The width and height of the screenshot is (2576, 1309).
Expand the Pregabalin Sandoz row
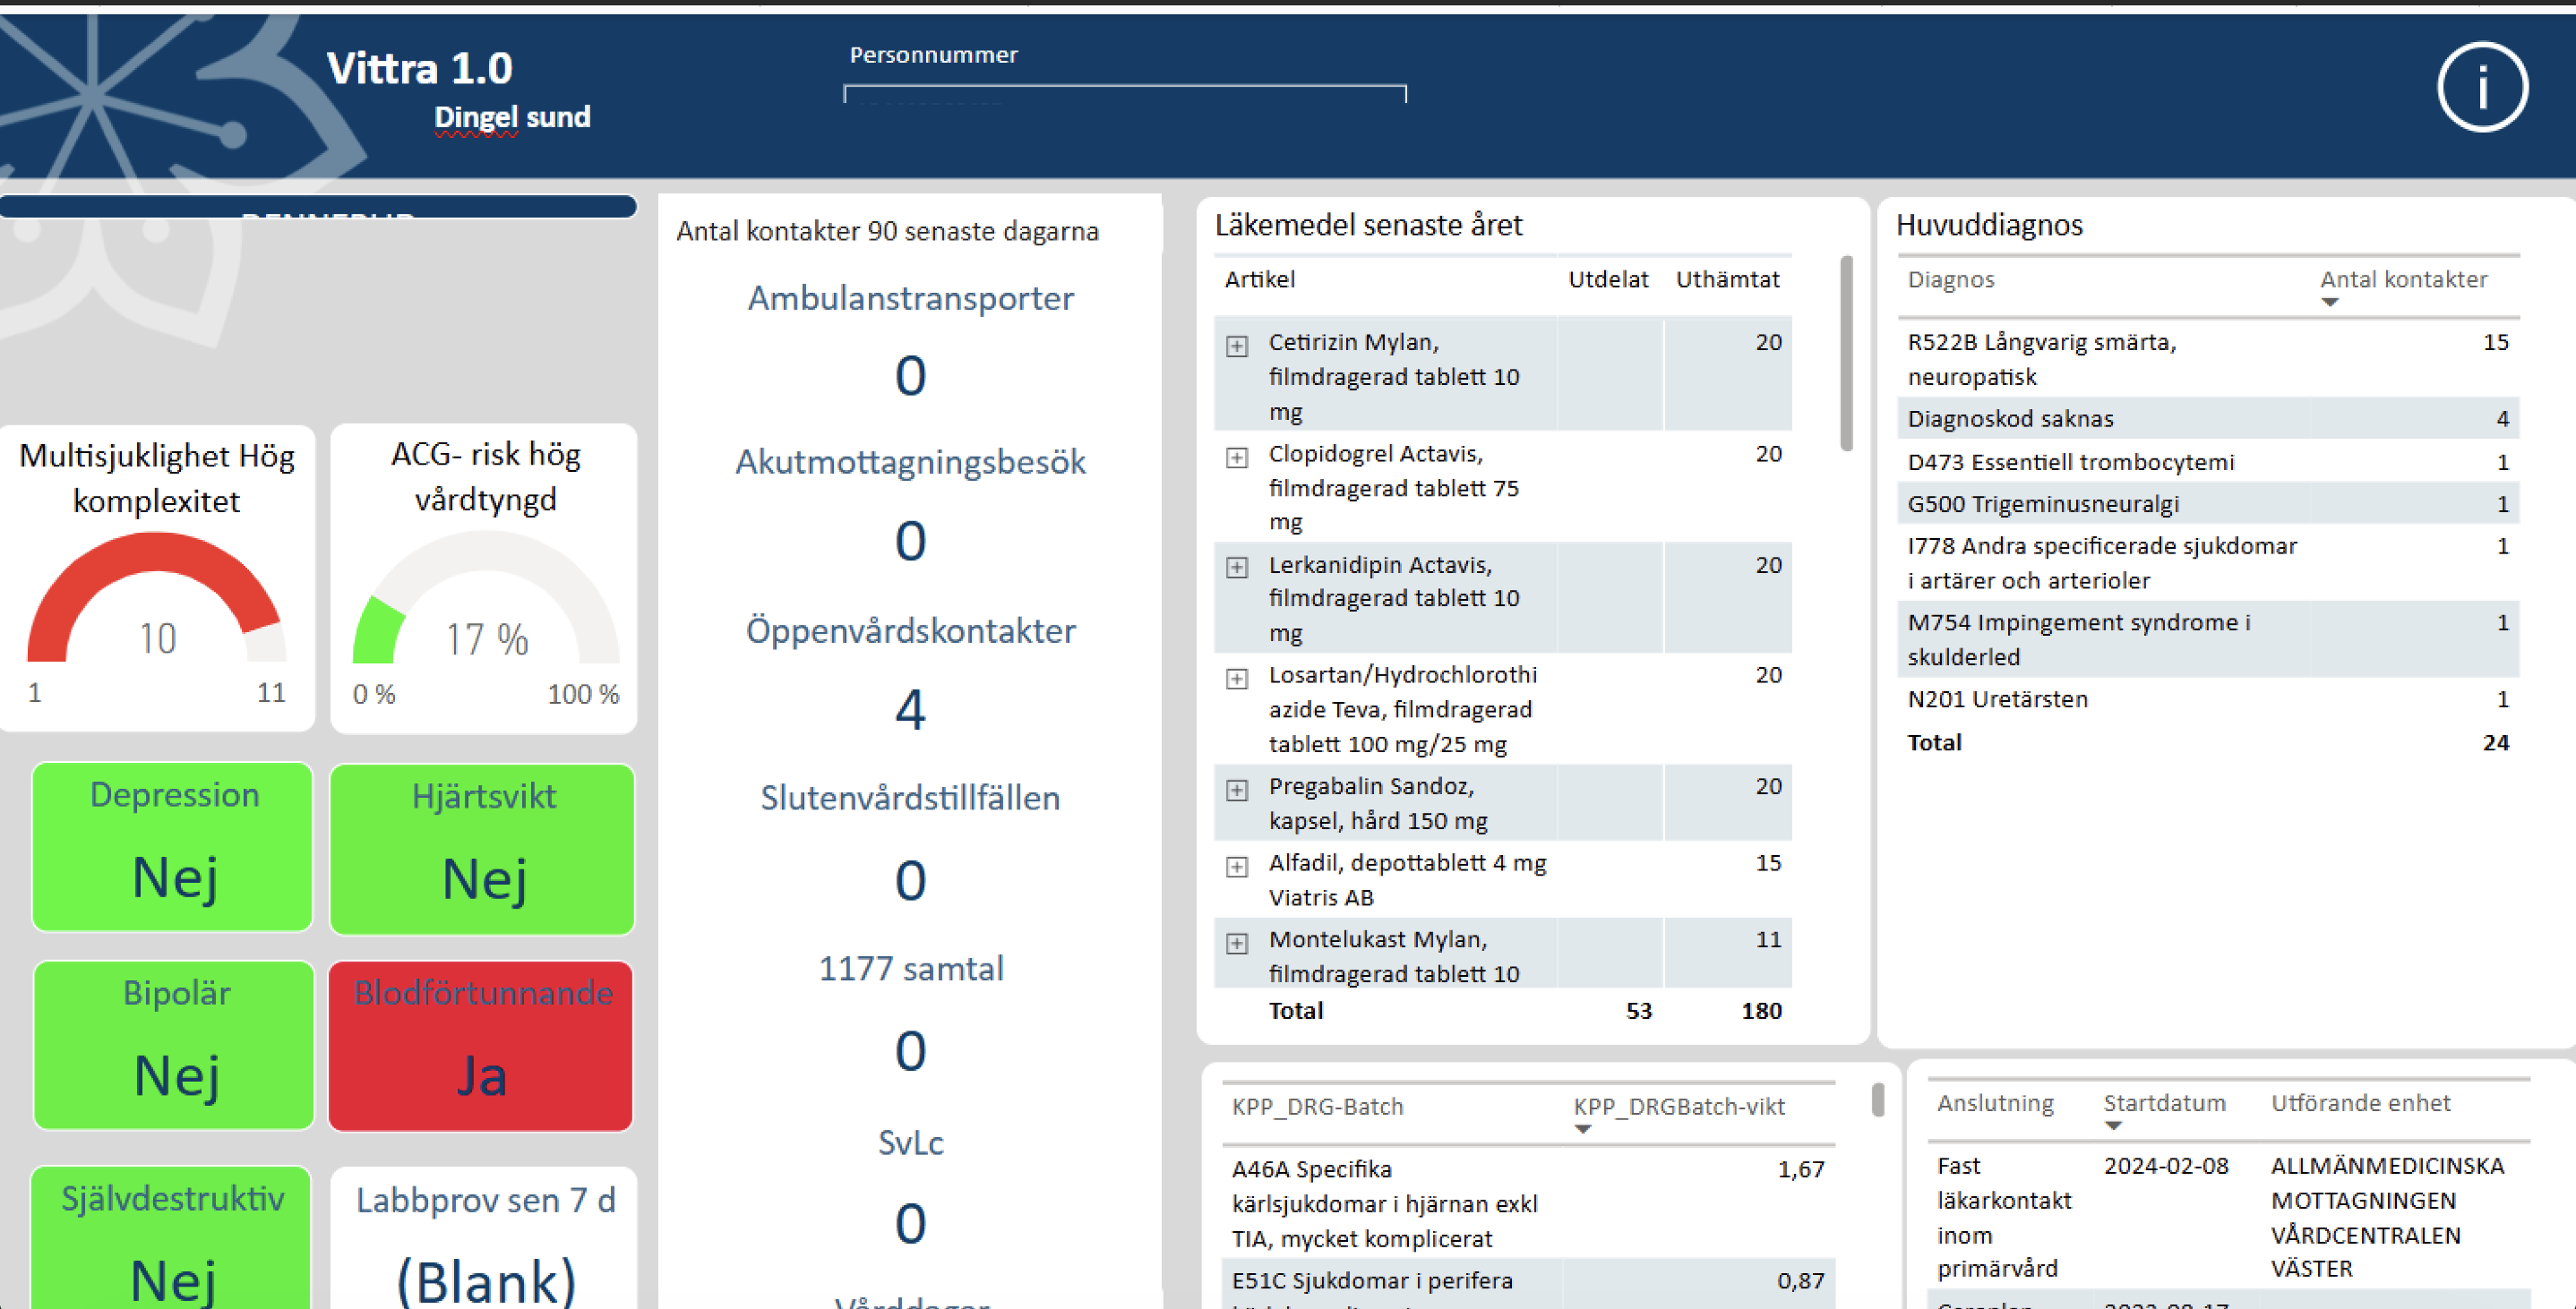1237,790
